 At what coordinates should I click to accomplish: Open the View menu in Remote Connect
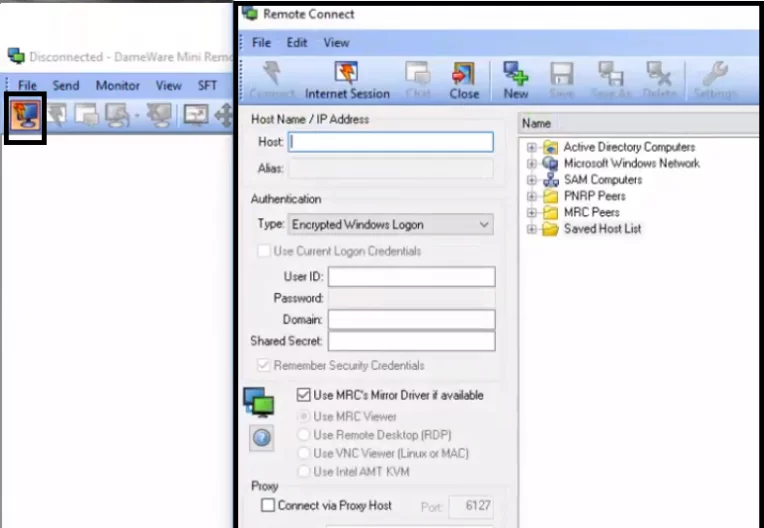(x=336, y=43)
